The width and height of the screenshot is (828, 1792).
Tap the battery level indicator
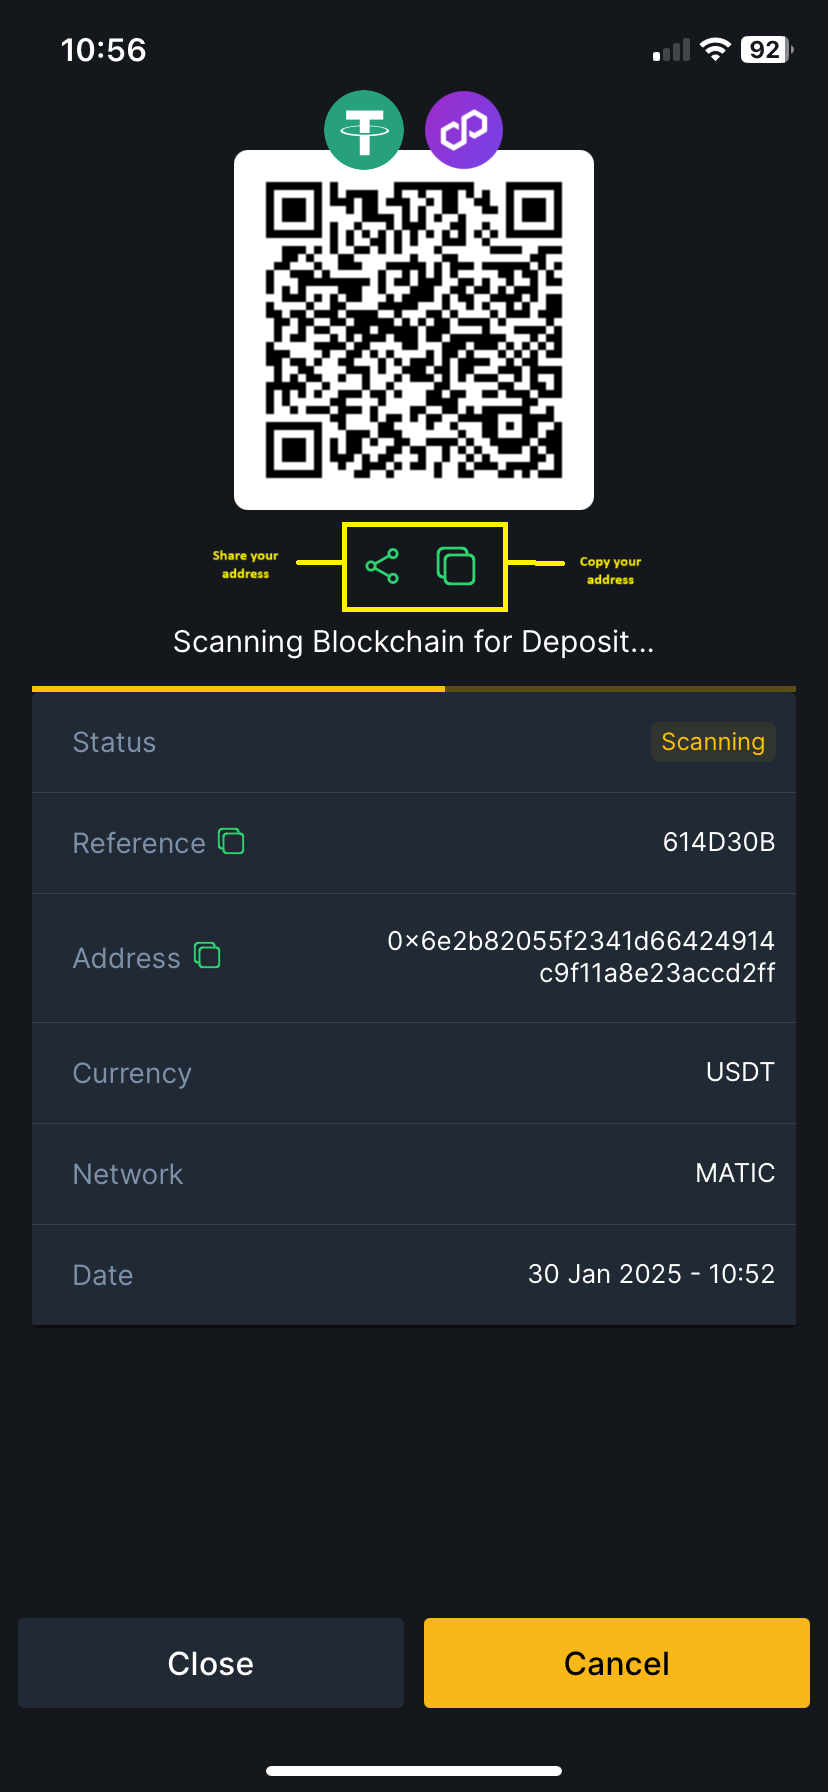click(x=766, y=50)
